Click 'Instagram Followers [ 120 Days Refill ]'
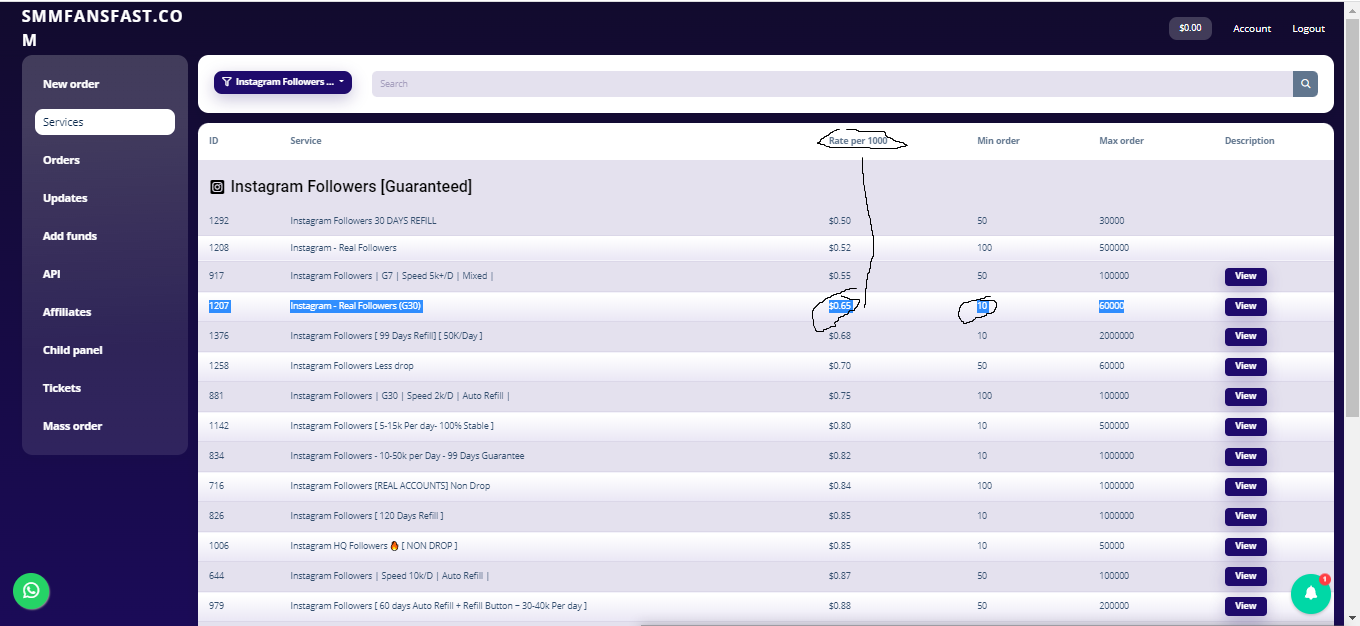Viewport: 1360px width, 626px height. [367, 516]
